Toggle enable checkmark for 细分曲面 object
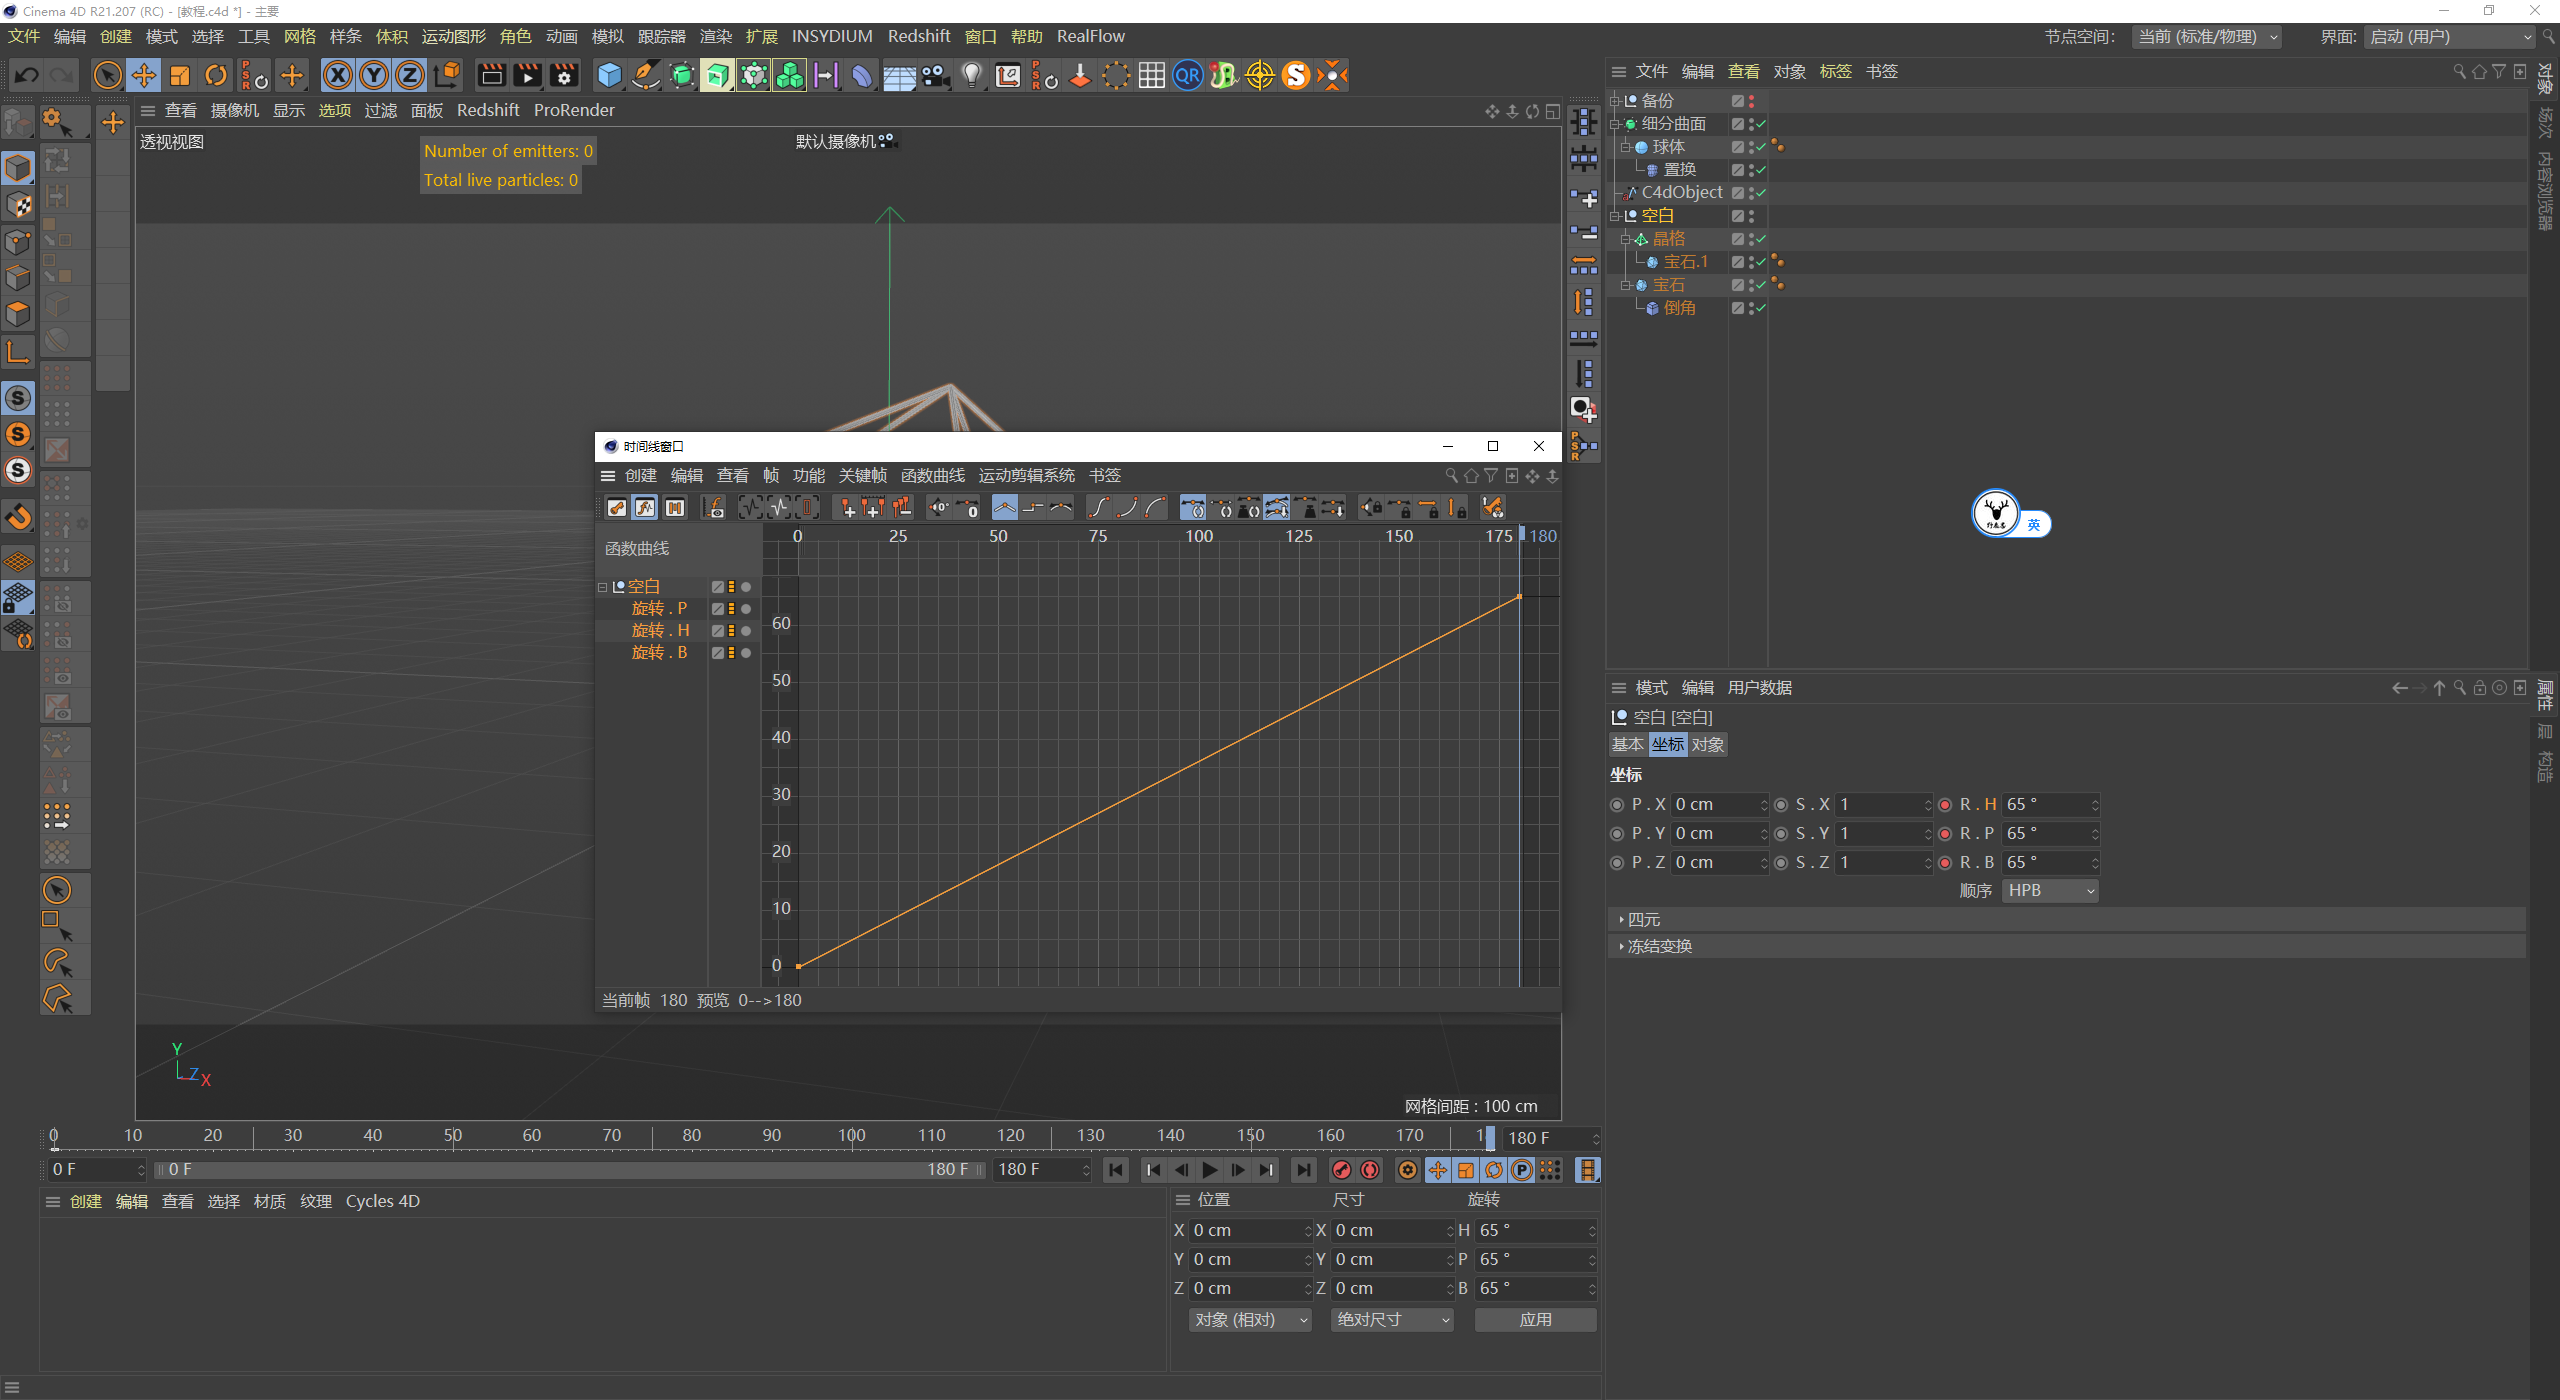 (1761, 124)
